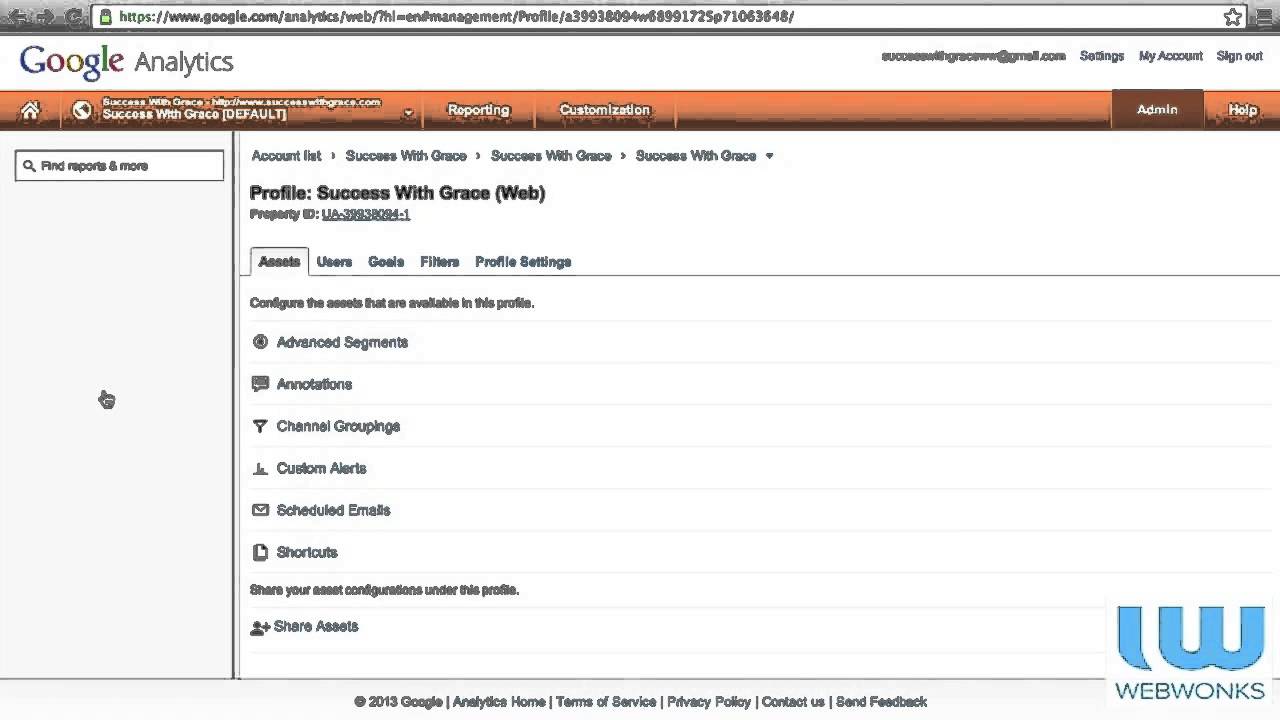Click the Property ID UA-39938094-1 link
This screenshot has height=720, width=1280.
tap(366, 214)
